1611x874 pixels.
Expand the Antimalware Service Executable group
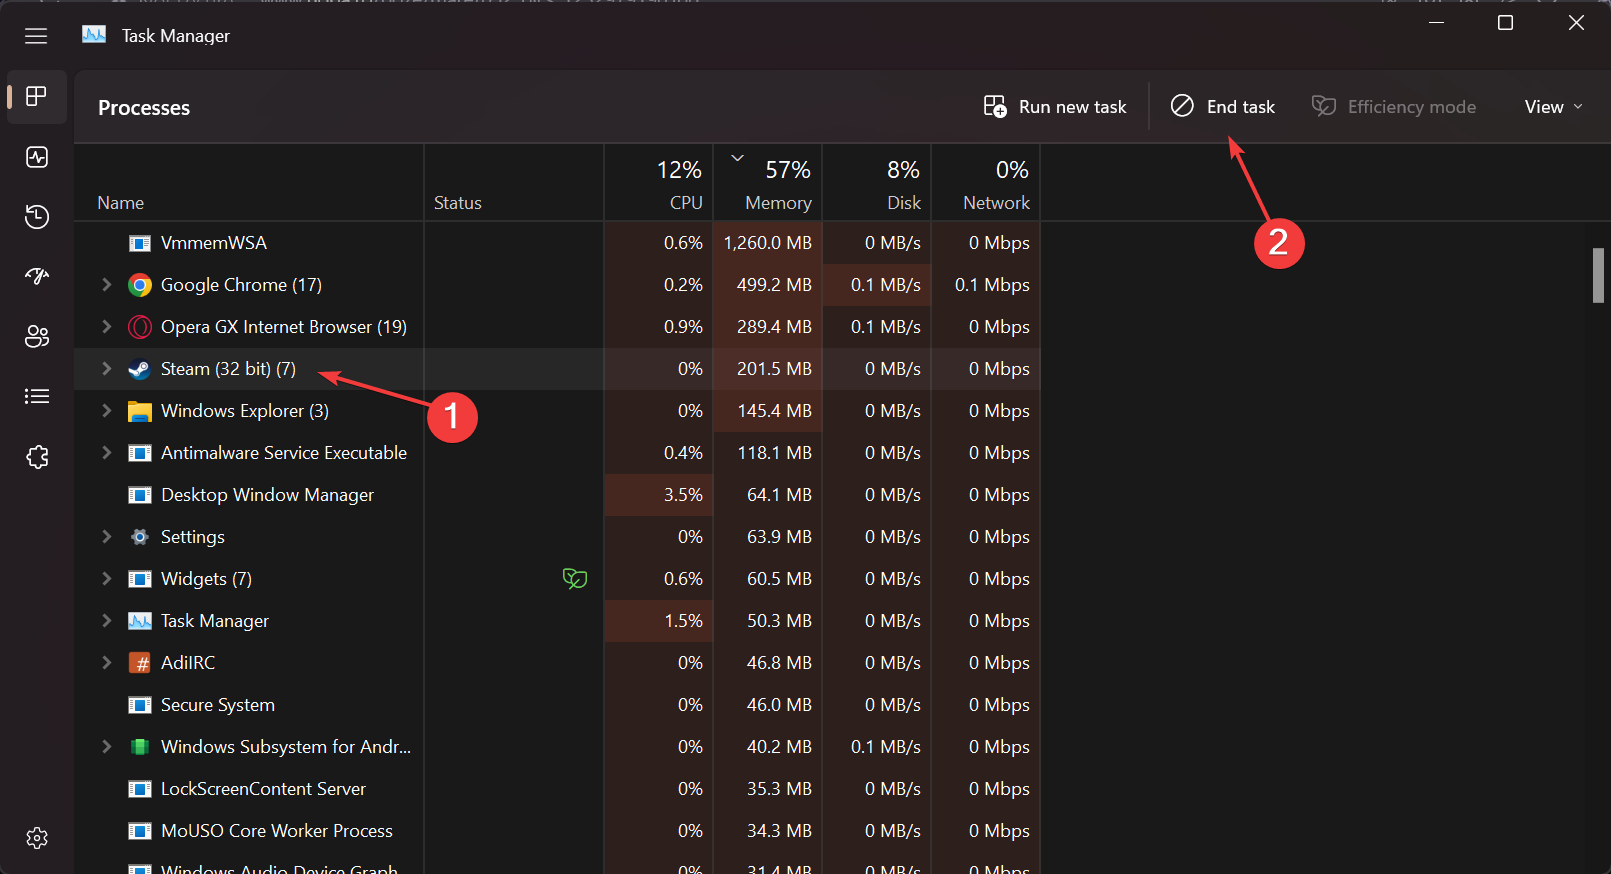(106, 453)
